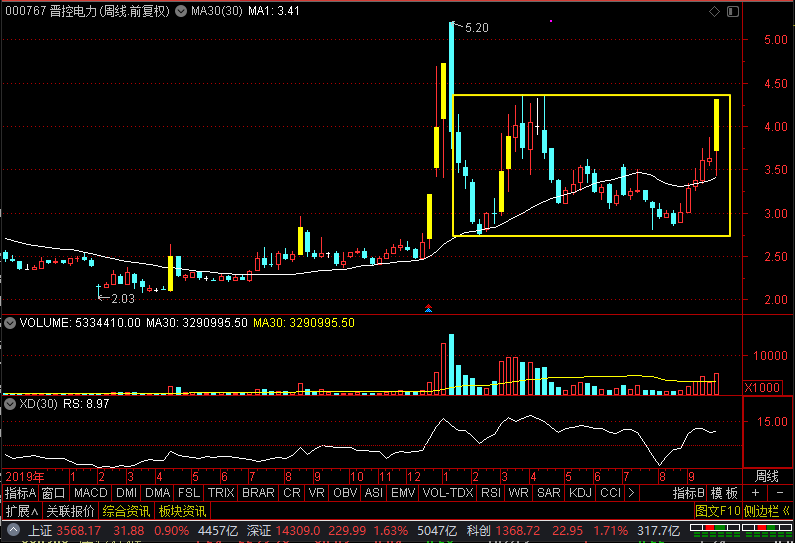Click the 5.20 peak price marker
The width and height of the screenshot is (795, 543).
click(477, 28)
